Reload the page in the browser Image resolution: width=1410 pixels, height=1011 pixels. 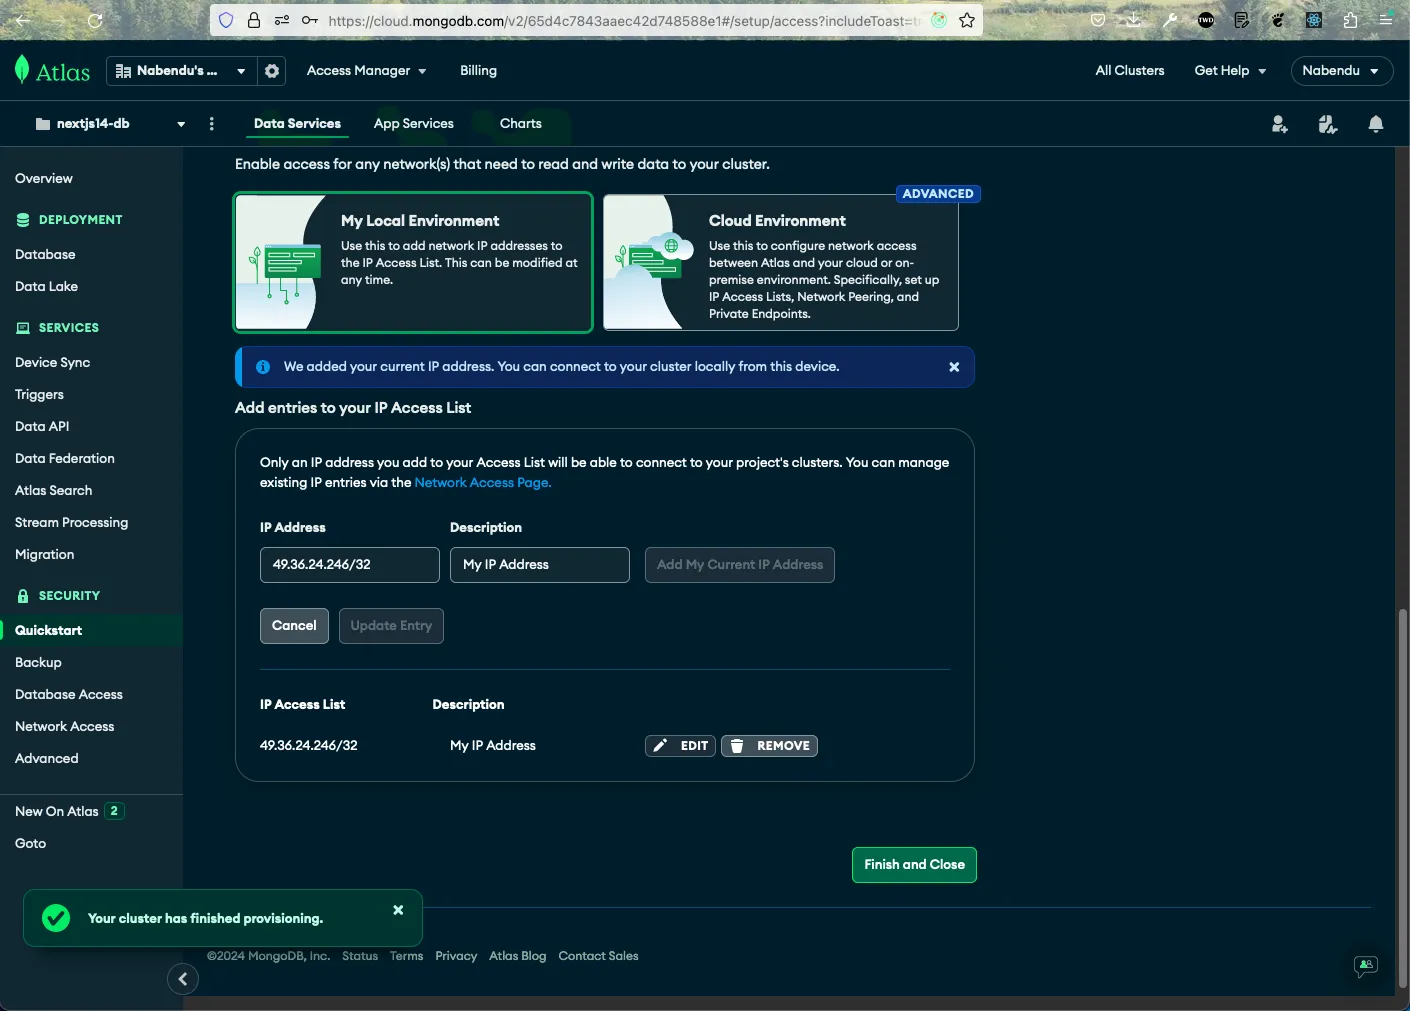[x=95, y=20]
